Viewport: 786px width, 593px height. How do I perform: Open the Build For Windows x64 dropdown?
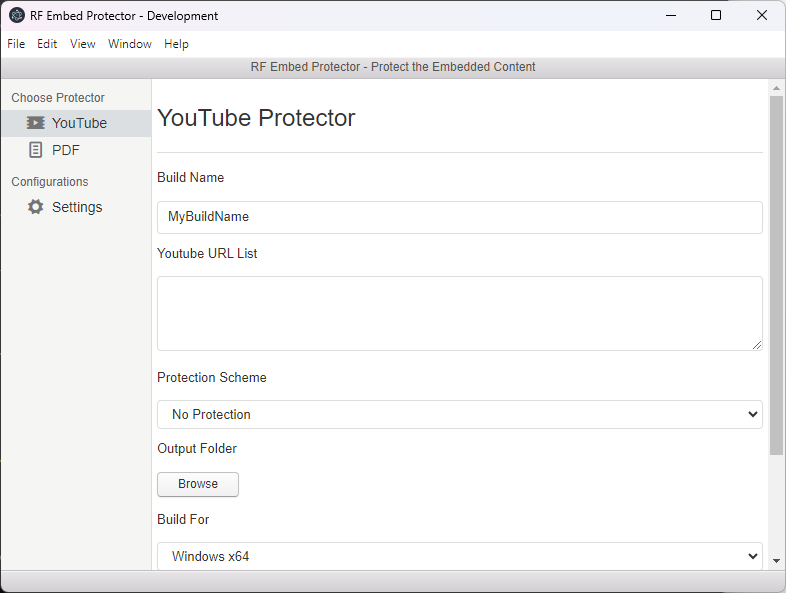(460, 556)
